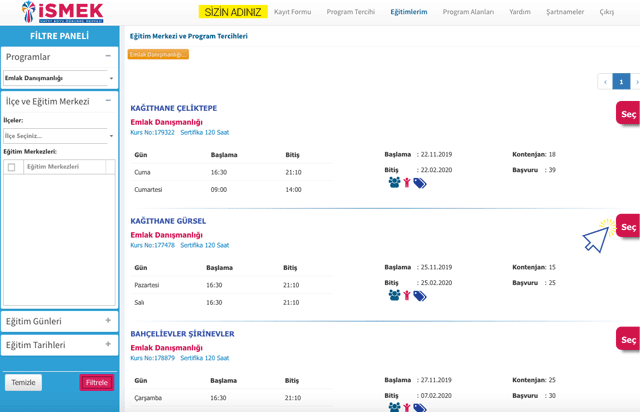Click the İSMEK logo
640x412 pixels.
(62, 12)
